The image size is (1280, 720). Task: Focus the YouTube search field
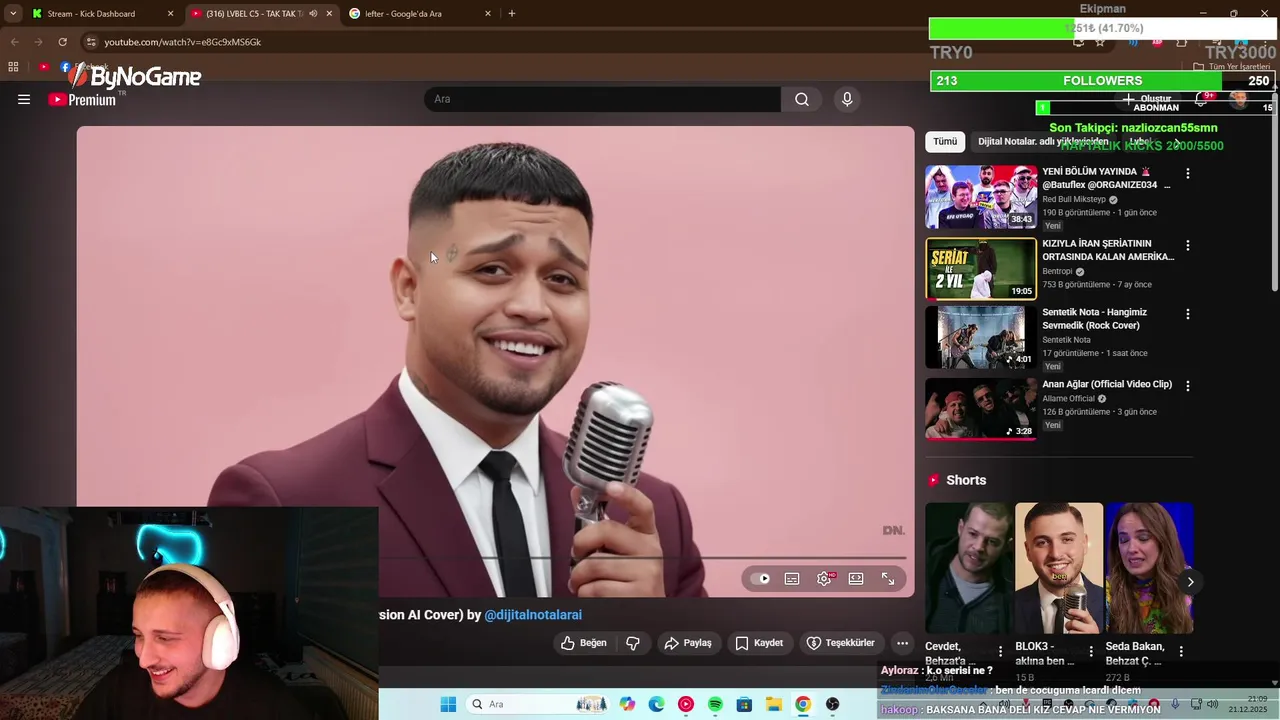[x=602, y=99]
